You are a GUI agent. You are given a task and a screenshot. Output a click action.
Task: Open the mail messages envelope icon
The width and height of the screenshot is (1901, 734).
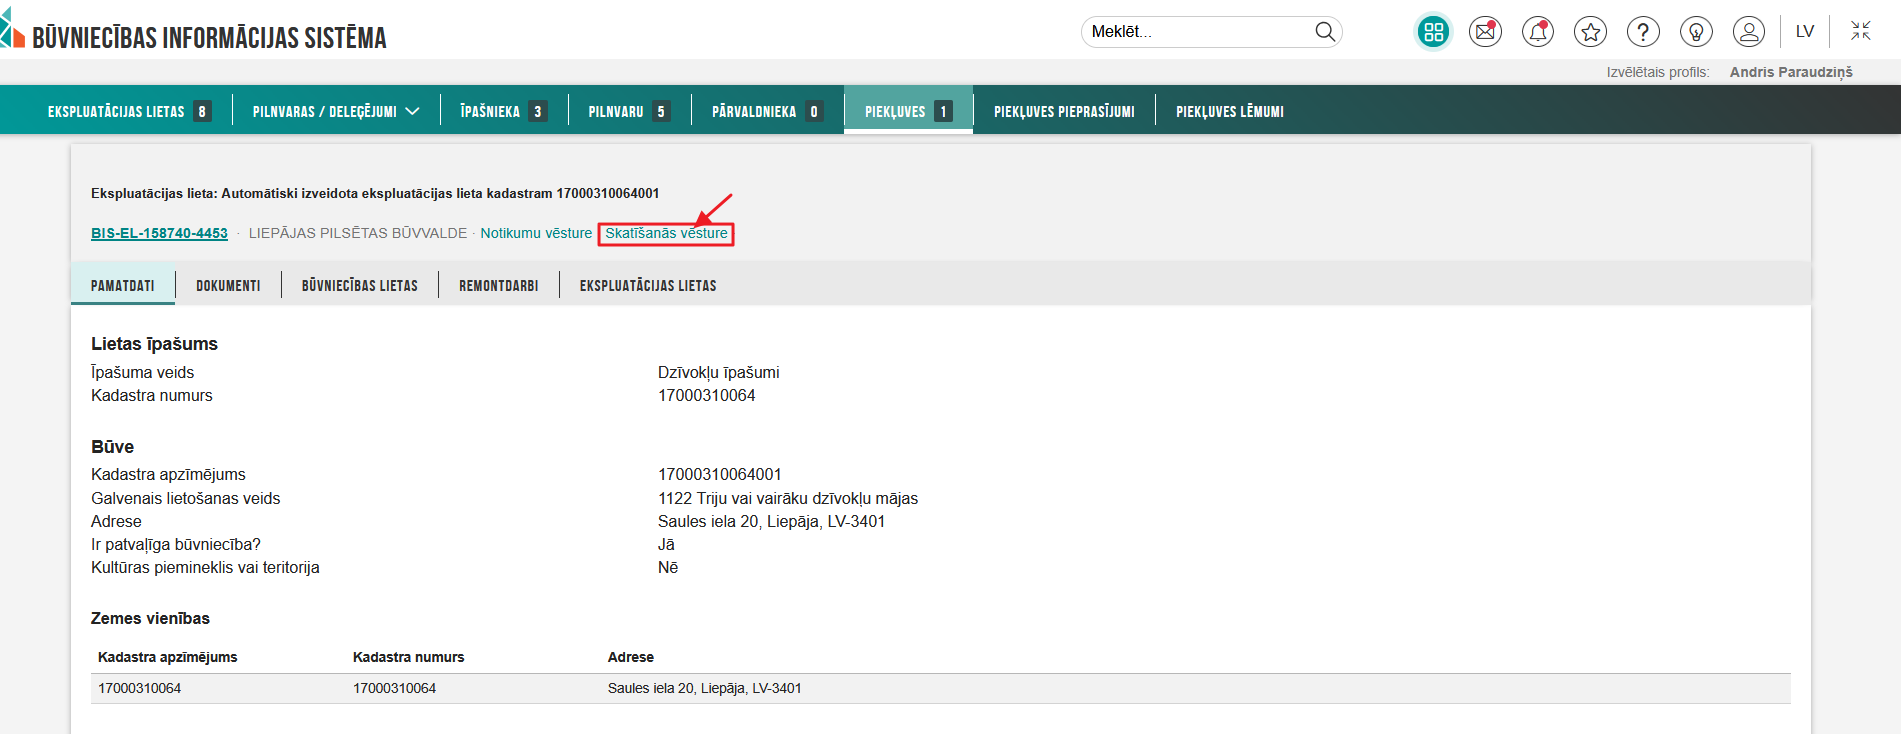[1486, 32]
